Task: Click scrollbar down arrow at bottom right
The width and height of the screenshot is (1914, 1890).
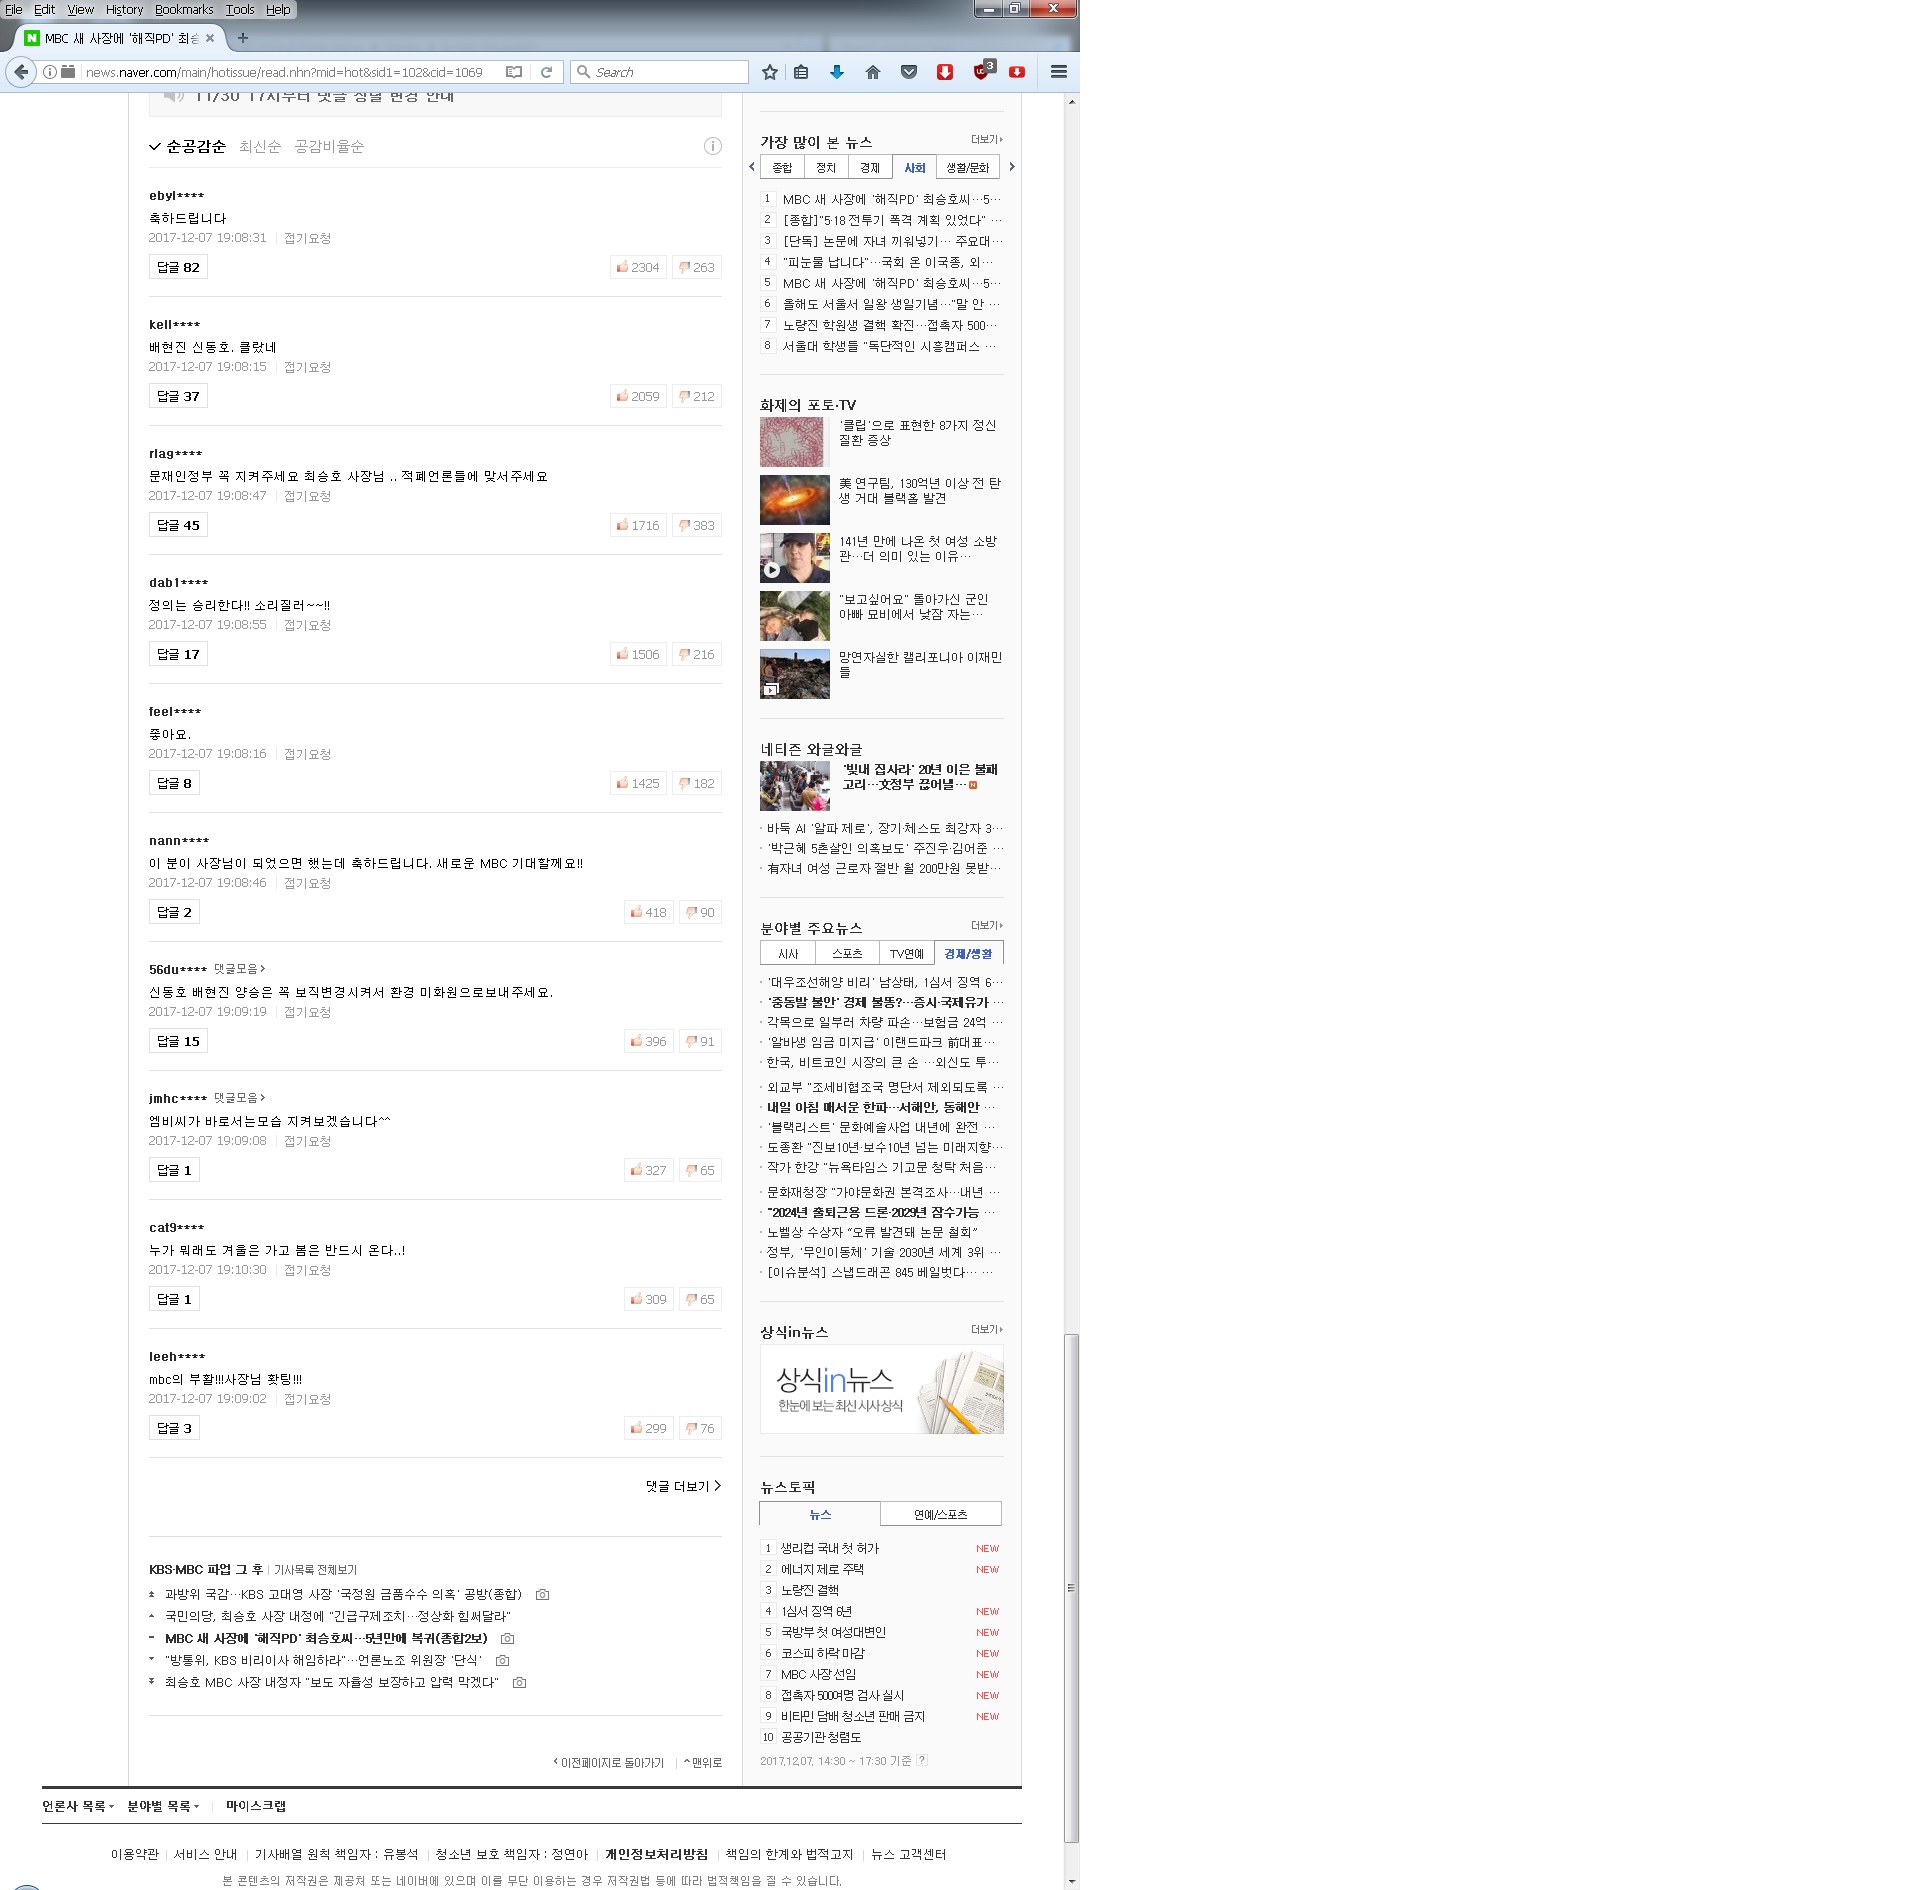Action: pos(1072,1881)
